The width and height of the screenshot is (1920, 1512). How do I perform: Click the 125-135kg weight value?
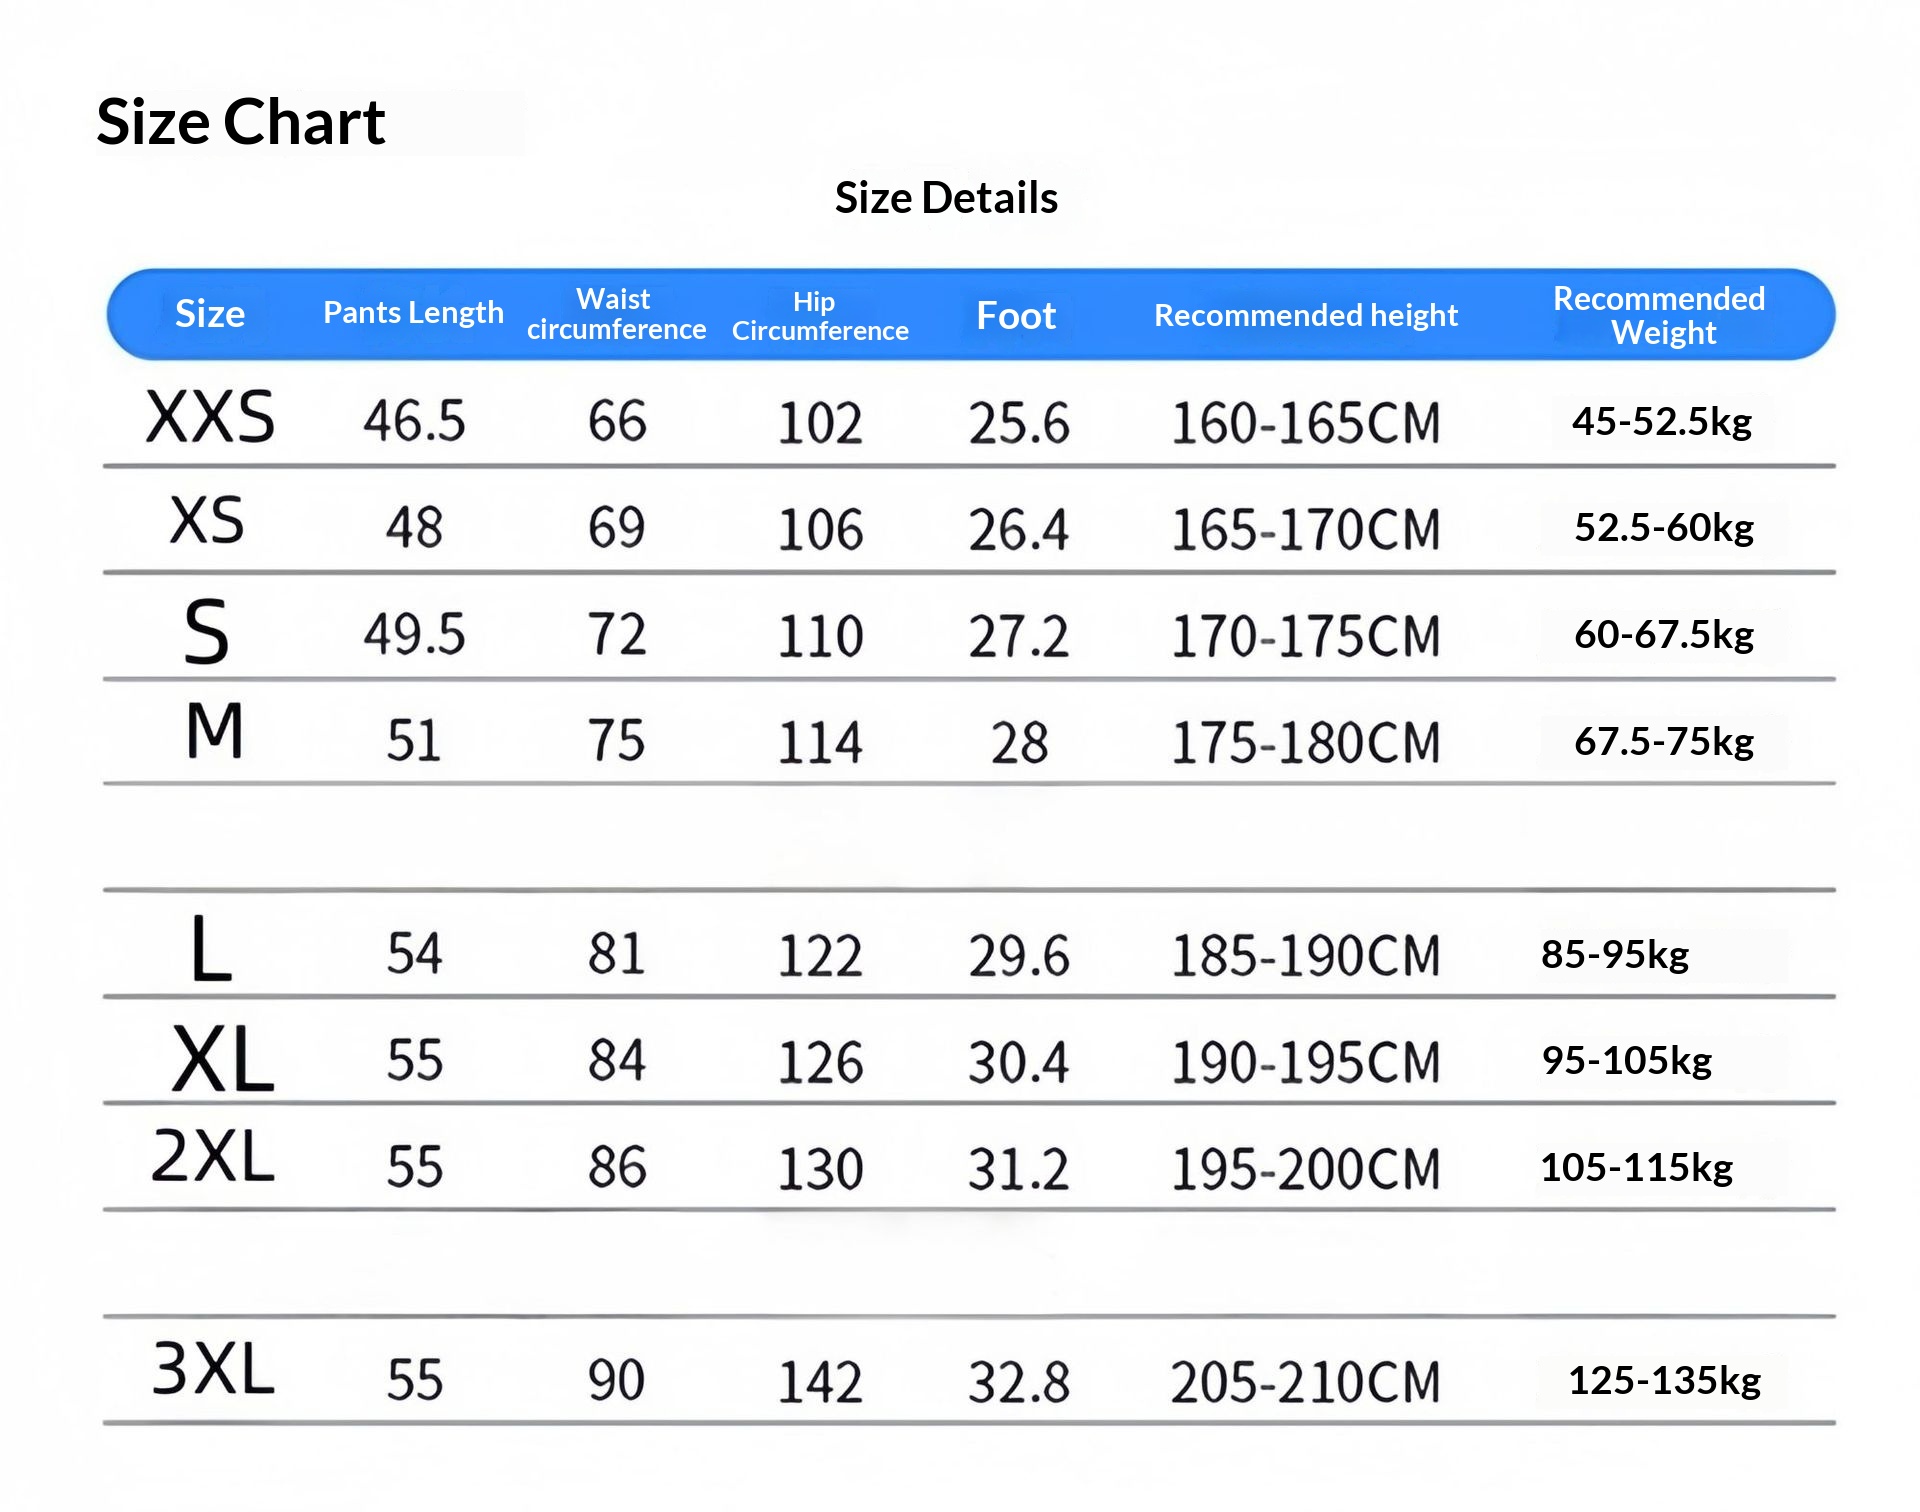pyautogui.click(x=1663, y=1381)
